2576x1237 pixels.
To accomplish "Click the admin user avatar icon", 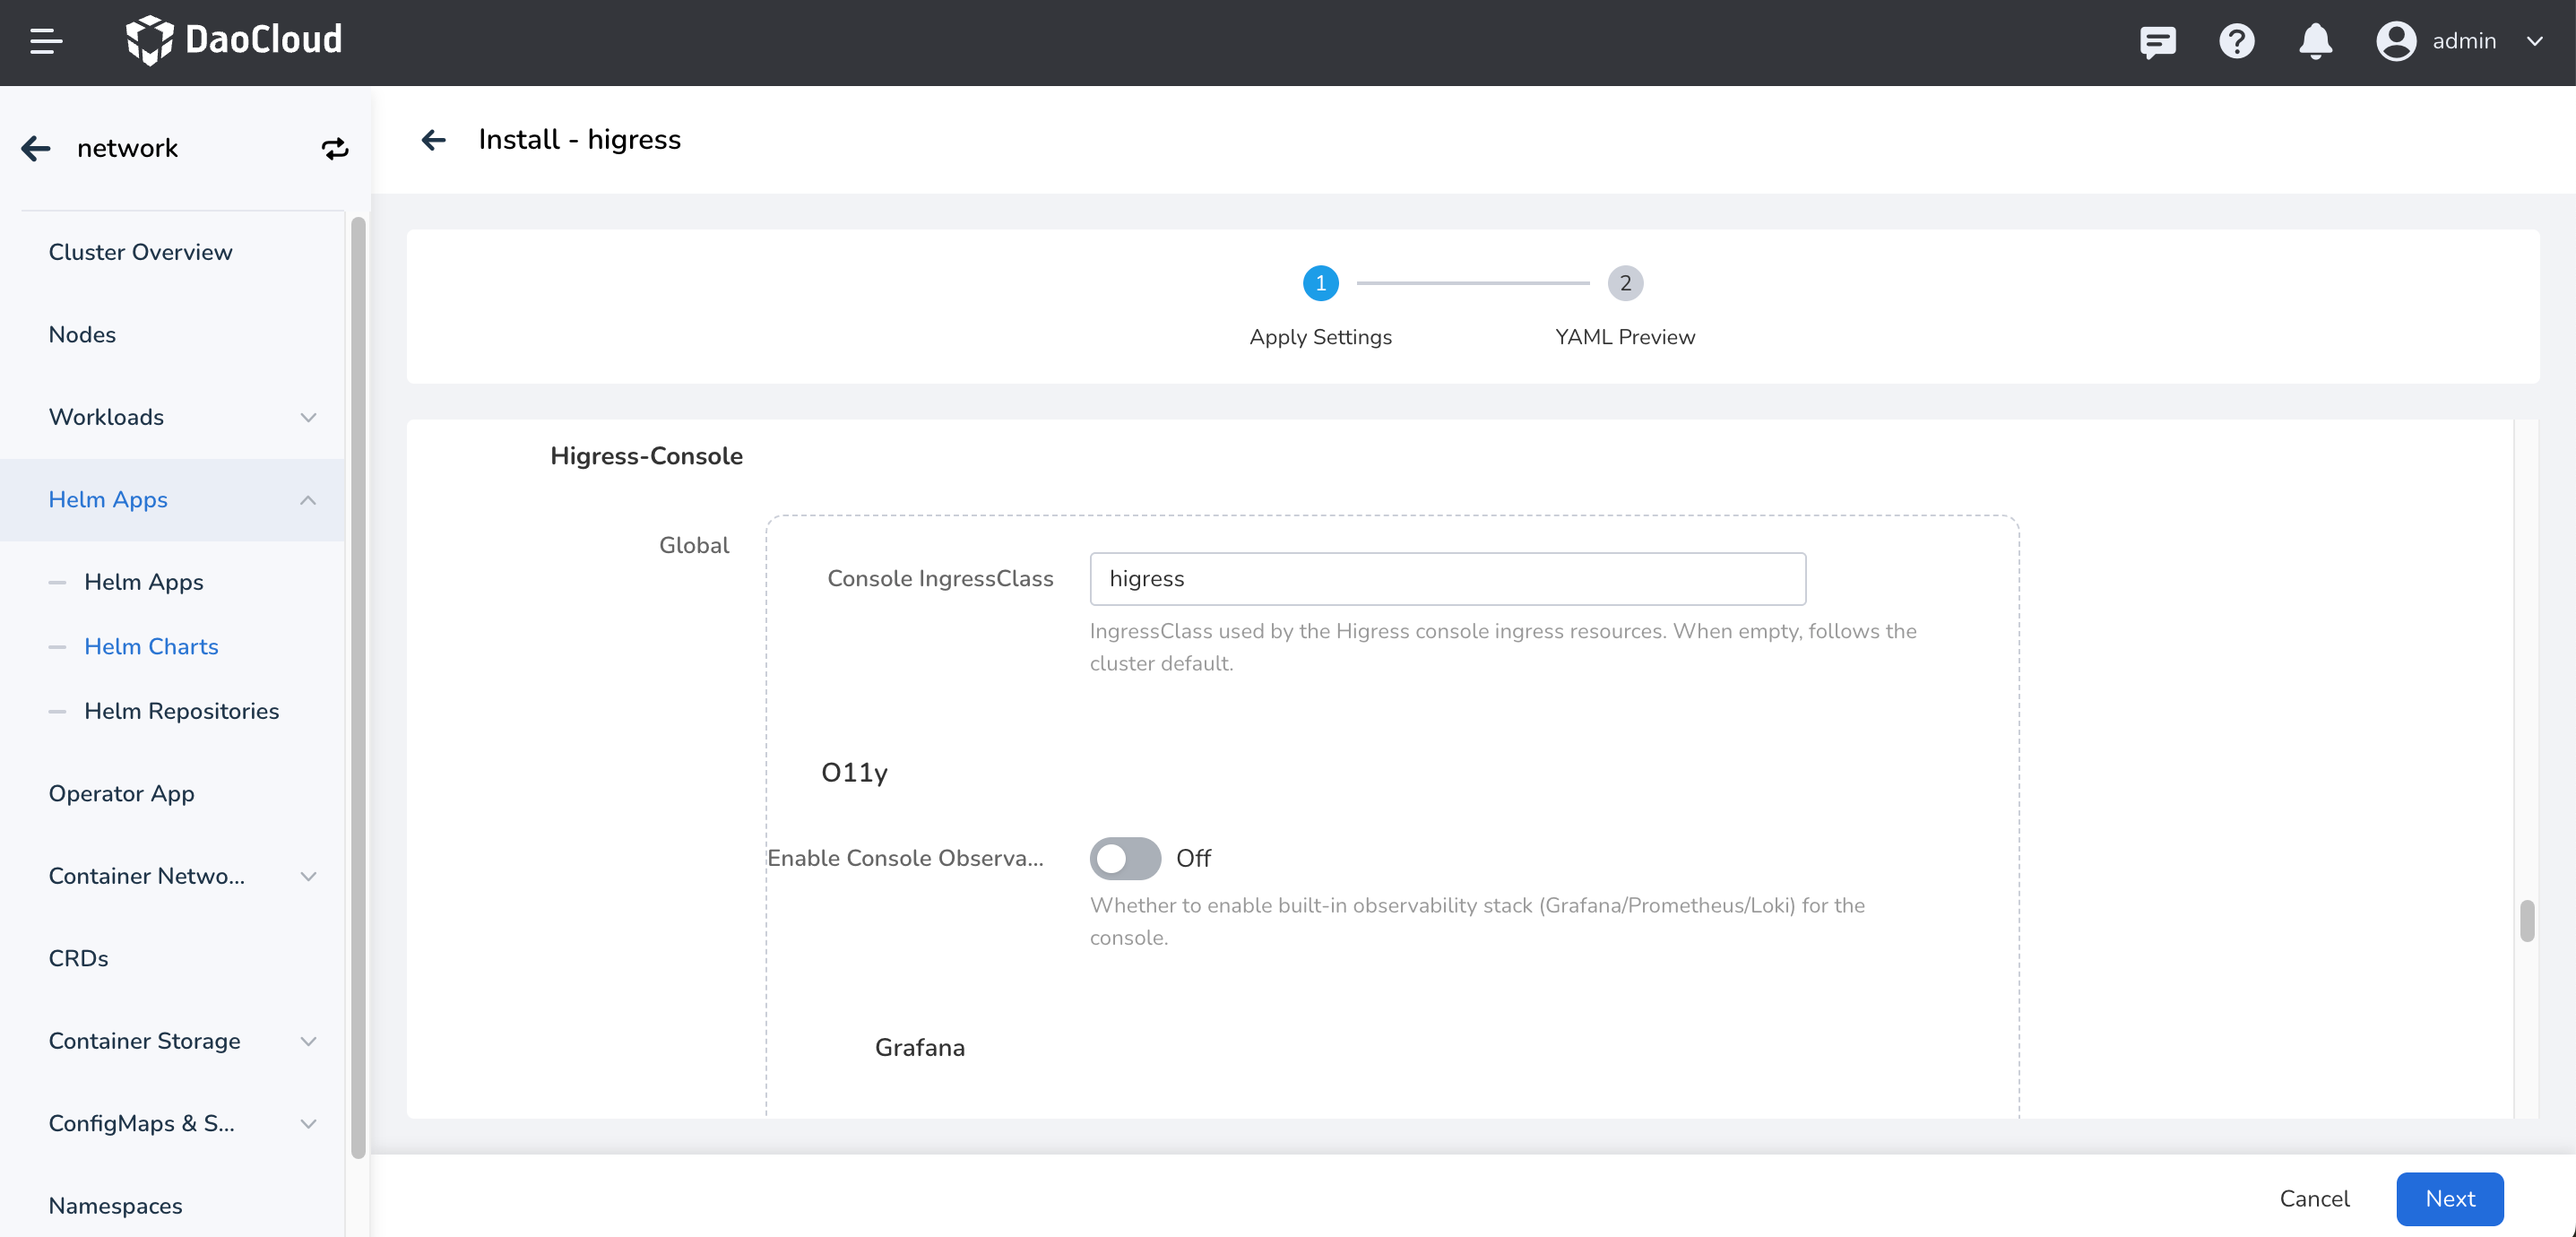I will tap(2396, 41).
